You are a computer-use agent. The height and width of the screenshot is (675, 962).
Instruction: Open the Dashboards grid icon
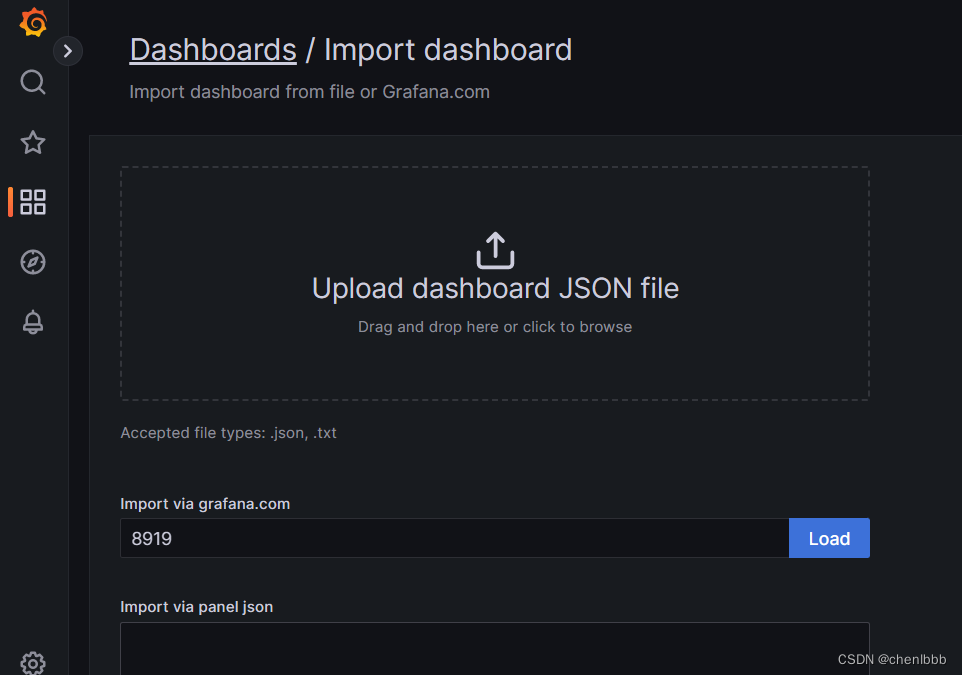pyautogui.click(x=33, y=202)
